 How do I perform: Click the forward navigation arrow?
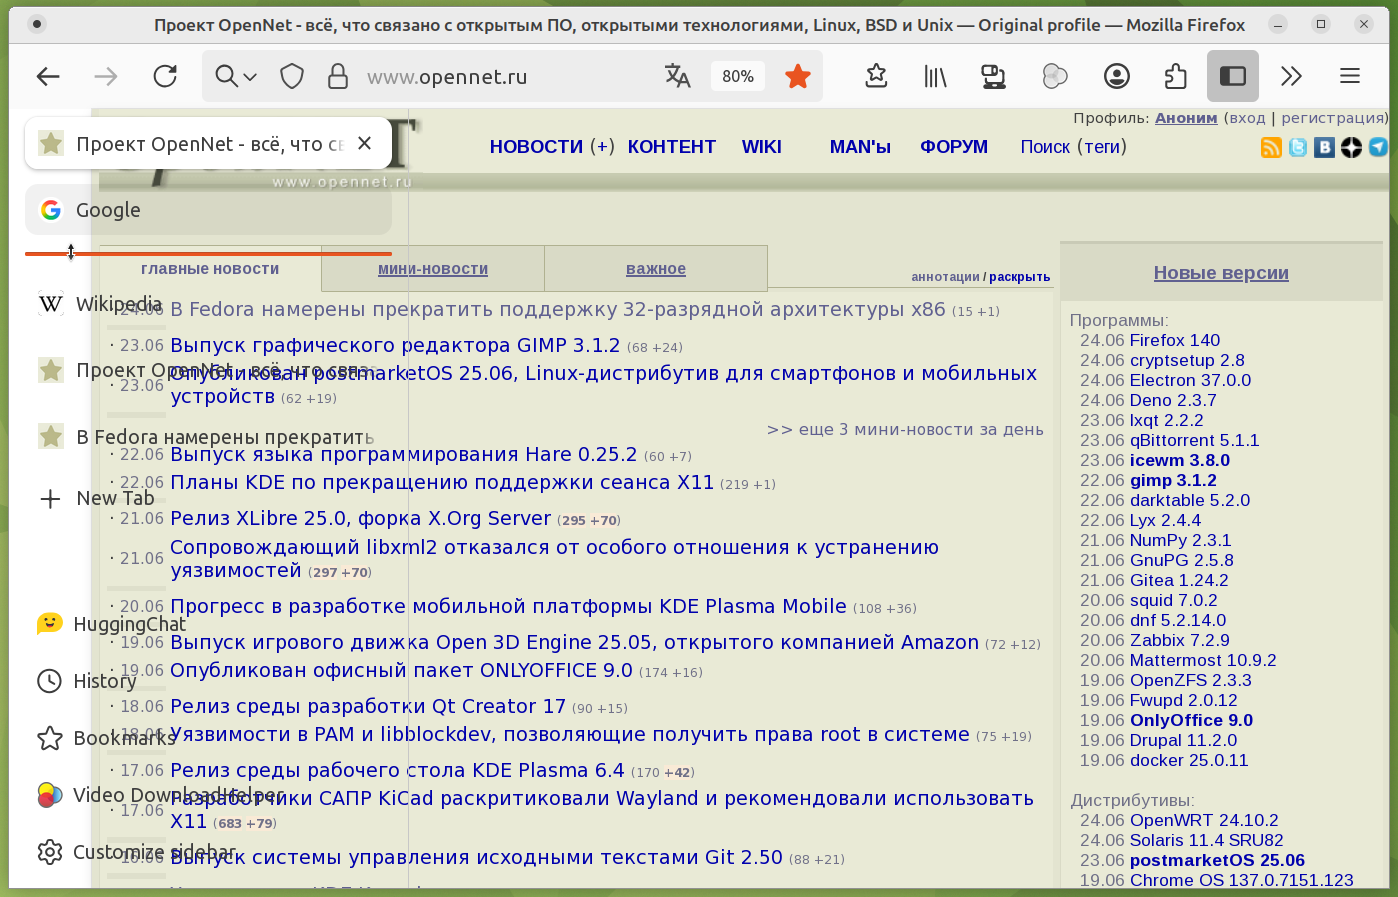click(106, 76)
